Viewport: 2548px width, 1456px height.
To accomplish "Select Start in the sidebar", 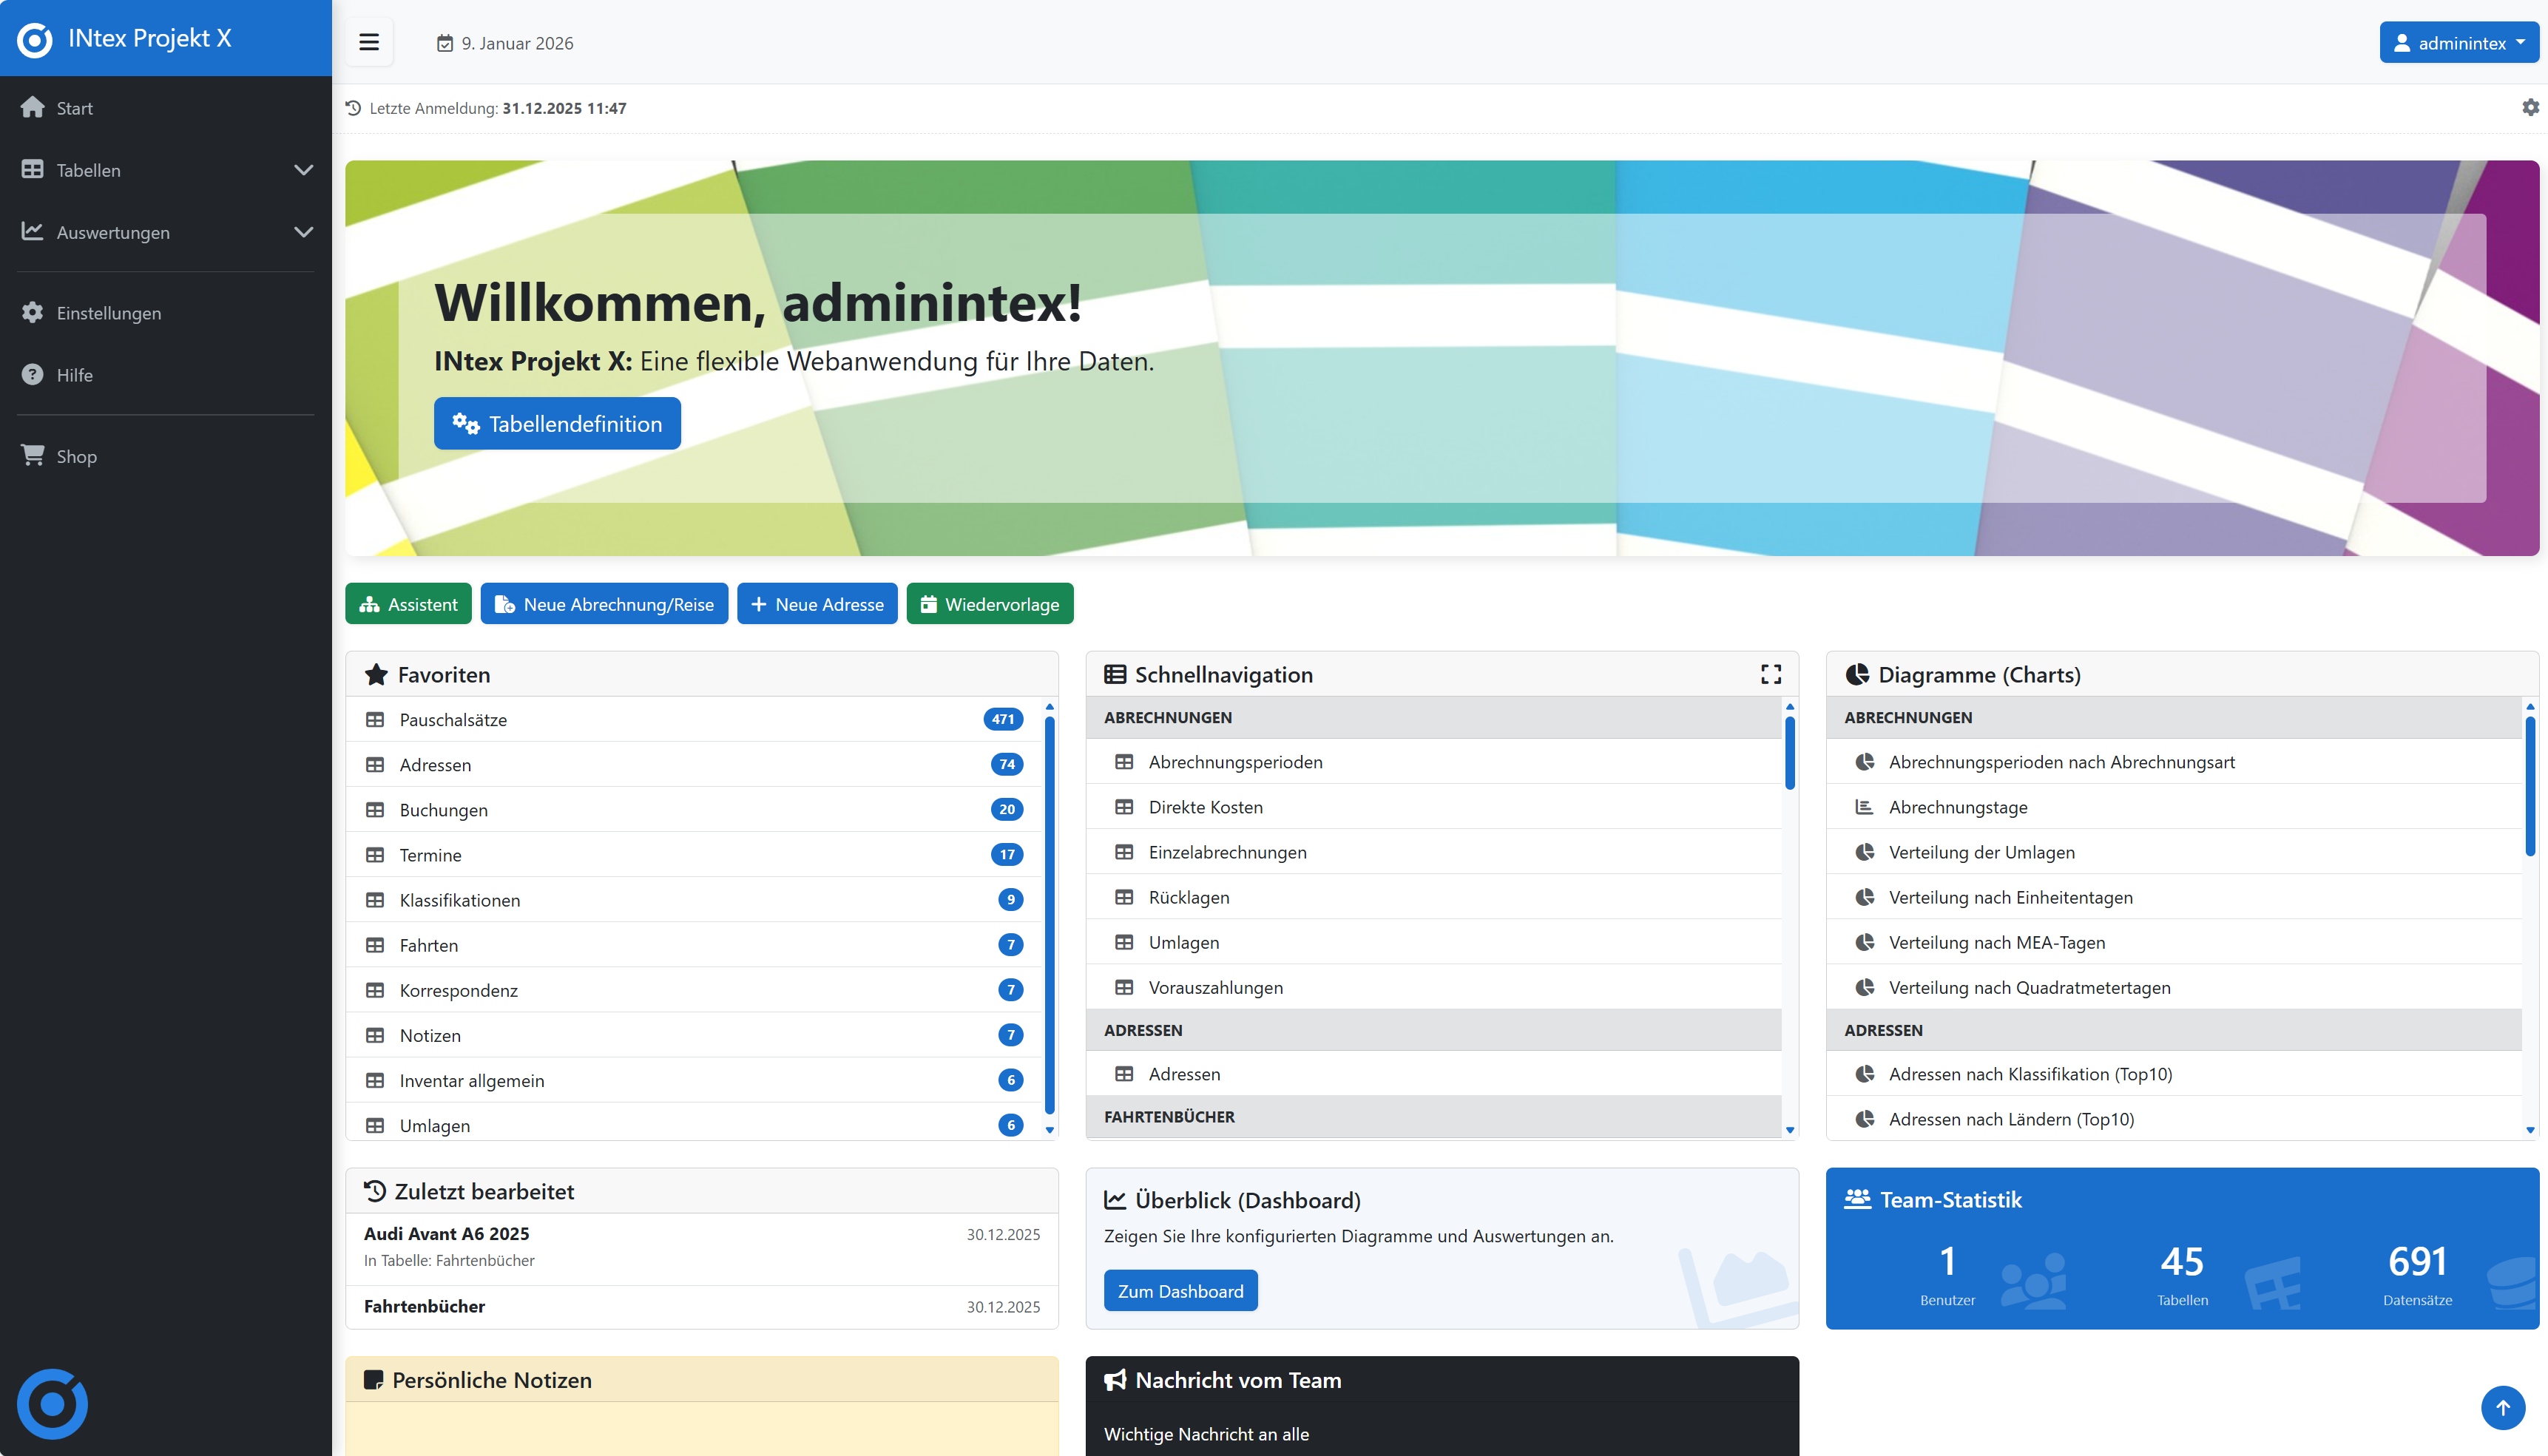I will (74, 107).
